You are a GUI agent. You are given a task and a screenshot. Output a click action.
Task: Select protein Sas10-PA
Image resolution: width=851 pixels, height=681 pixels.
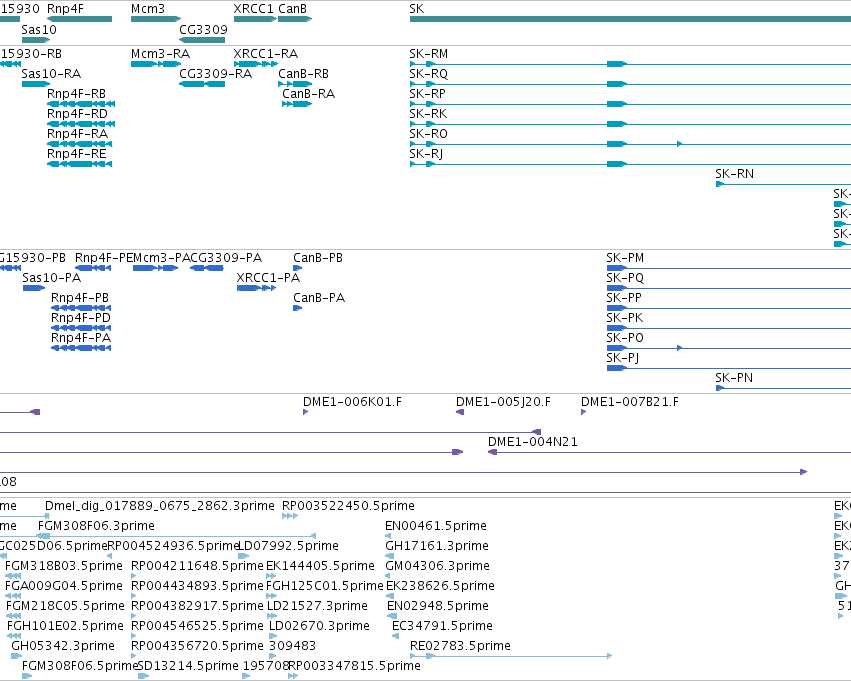click(x=34, y=288)
